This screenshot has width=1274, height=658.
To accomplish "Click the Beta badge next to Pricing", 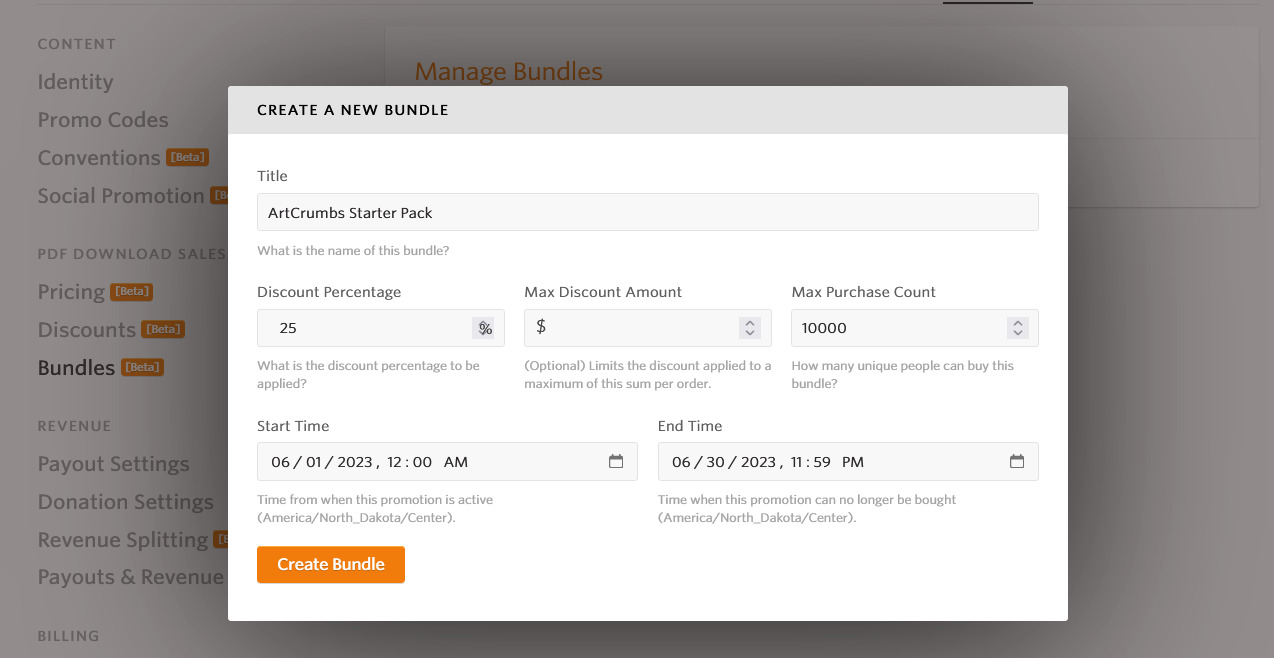I will click(131, 292).
